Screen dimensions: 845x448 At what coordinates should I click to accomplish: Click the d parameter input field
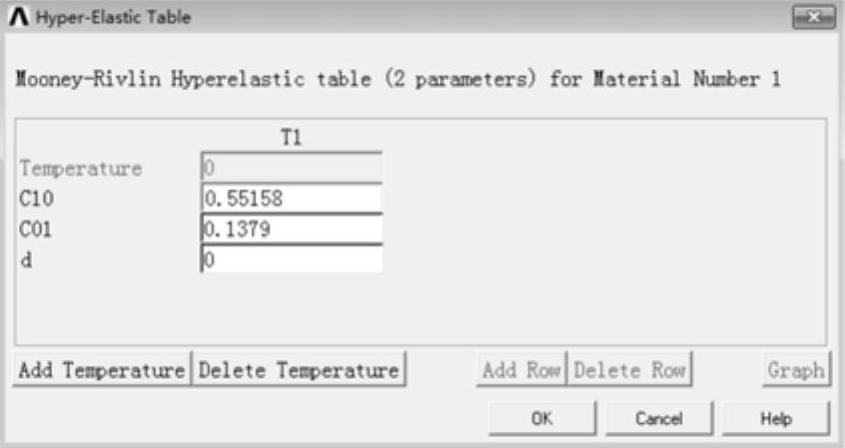(x=291, y=259)
